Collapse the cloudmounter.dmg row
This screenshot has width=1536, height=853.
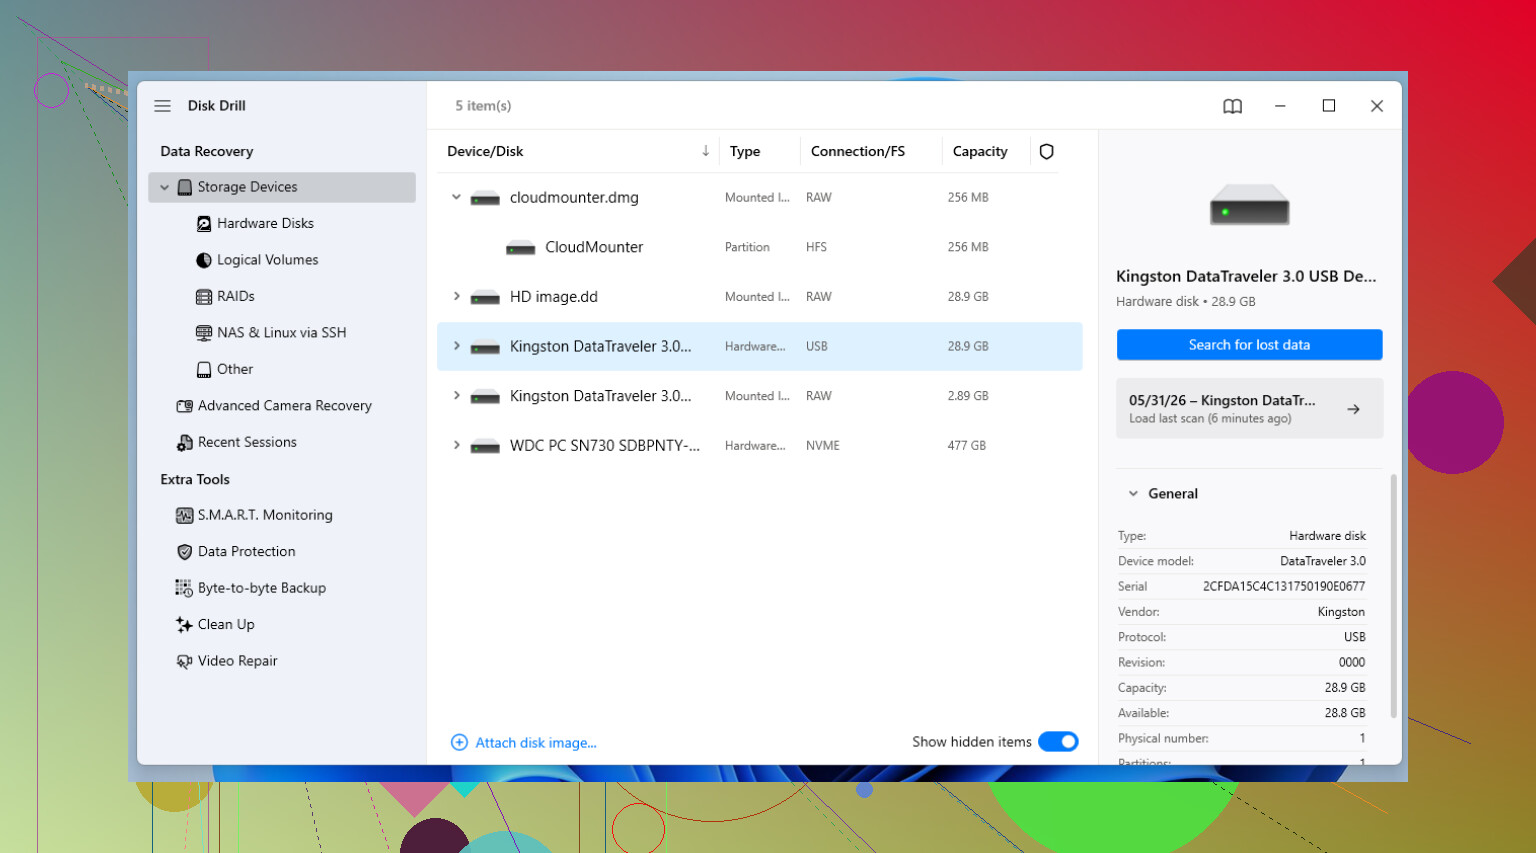click(456, 197)
